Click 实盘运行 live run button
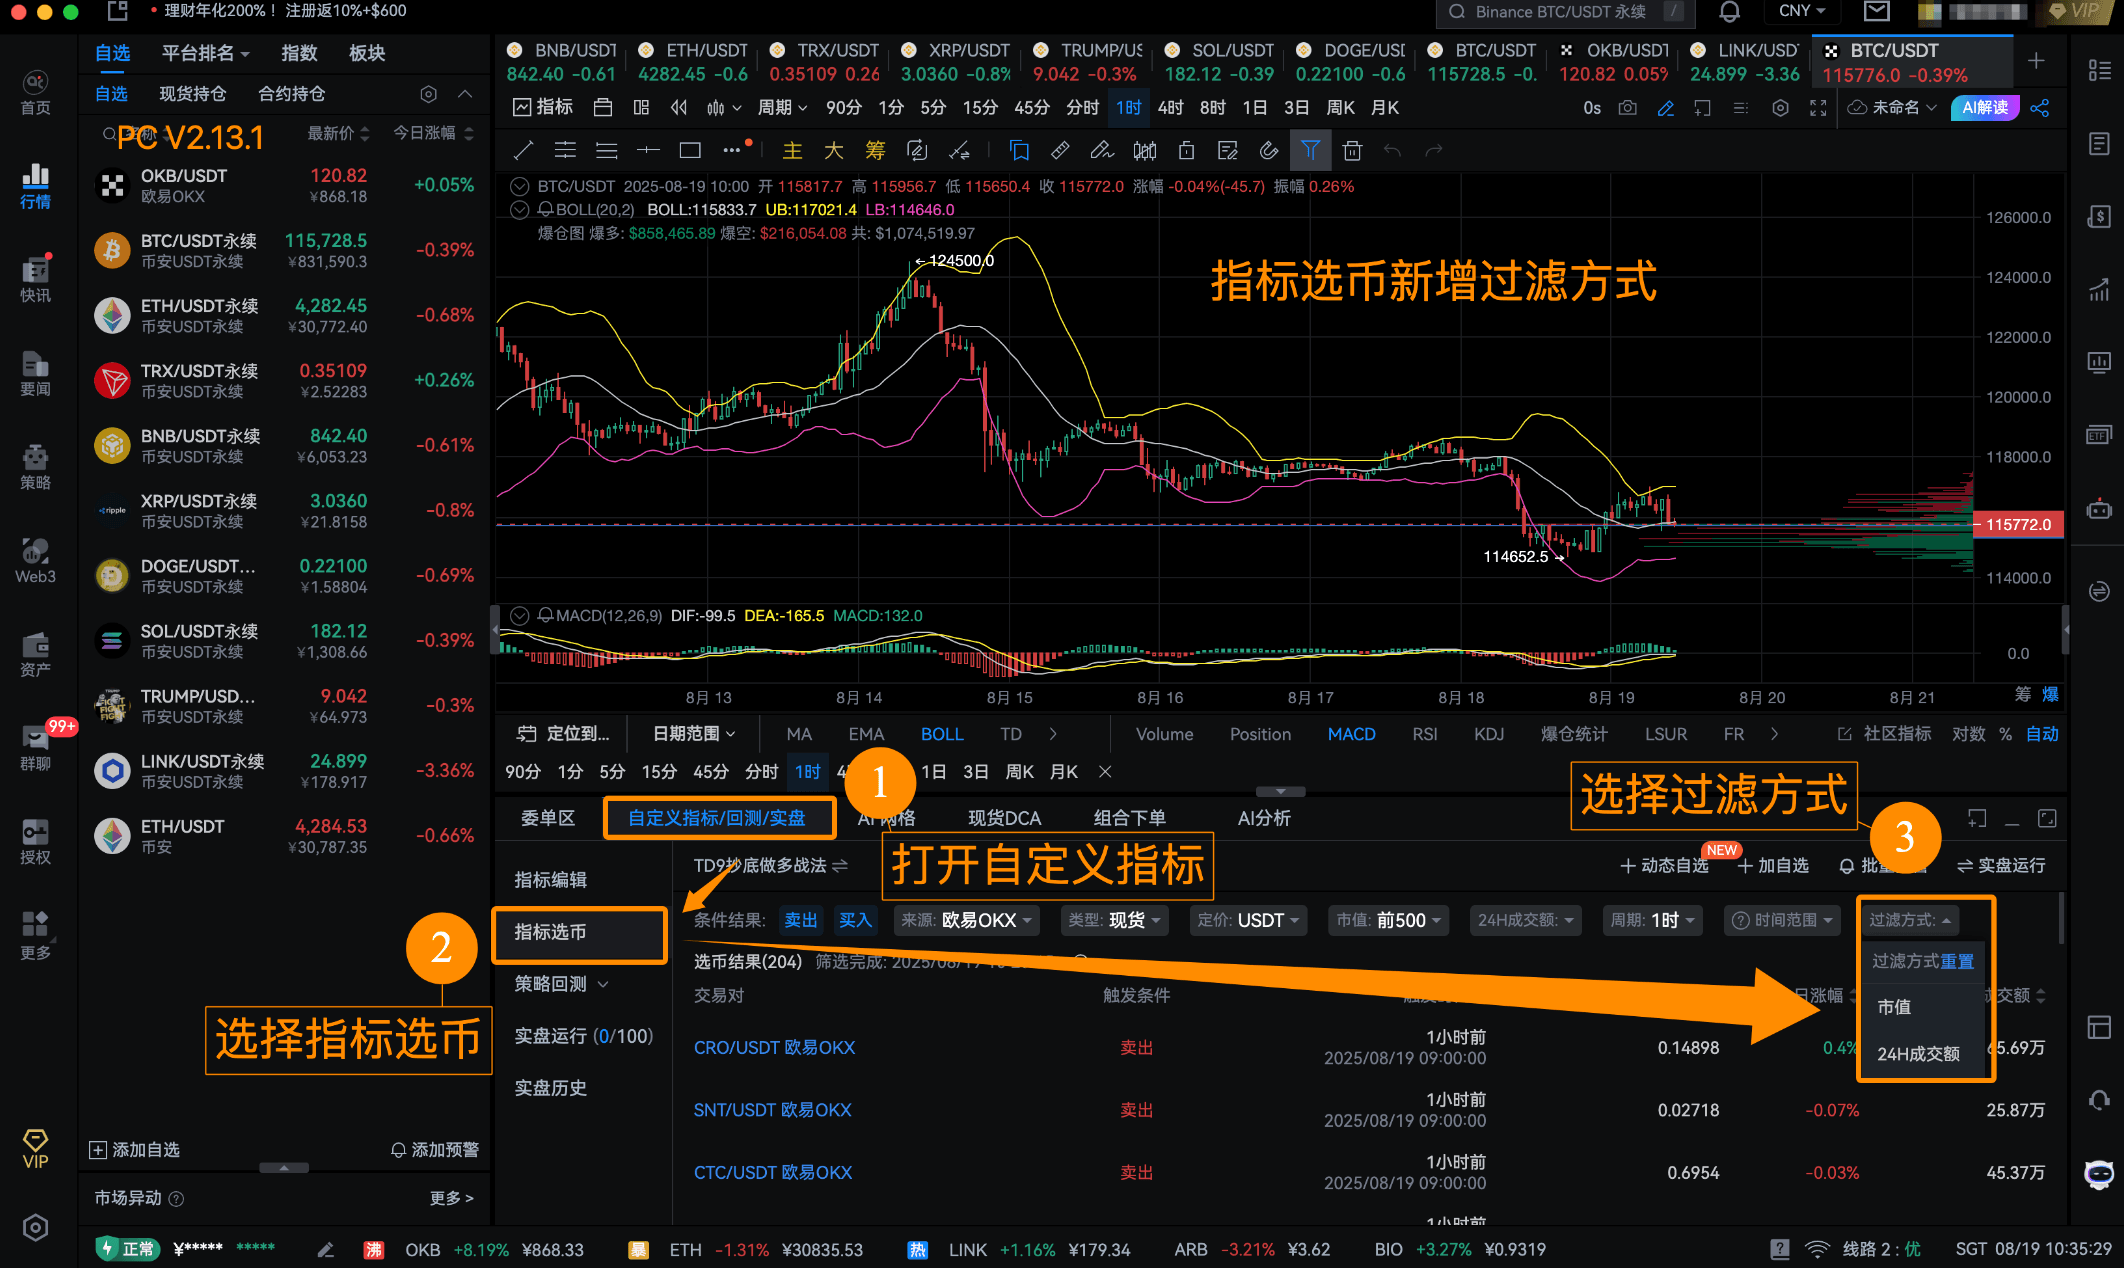2124x1268 pixels. point(2001,866)
